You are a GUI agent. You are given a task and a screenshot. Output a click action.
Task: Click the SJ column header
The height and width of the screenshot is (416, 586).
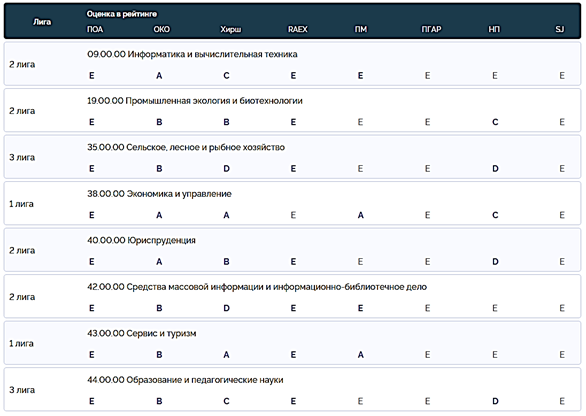pos(559,29)
